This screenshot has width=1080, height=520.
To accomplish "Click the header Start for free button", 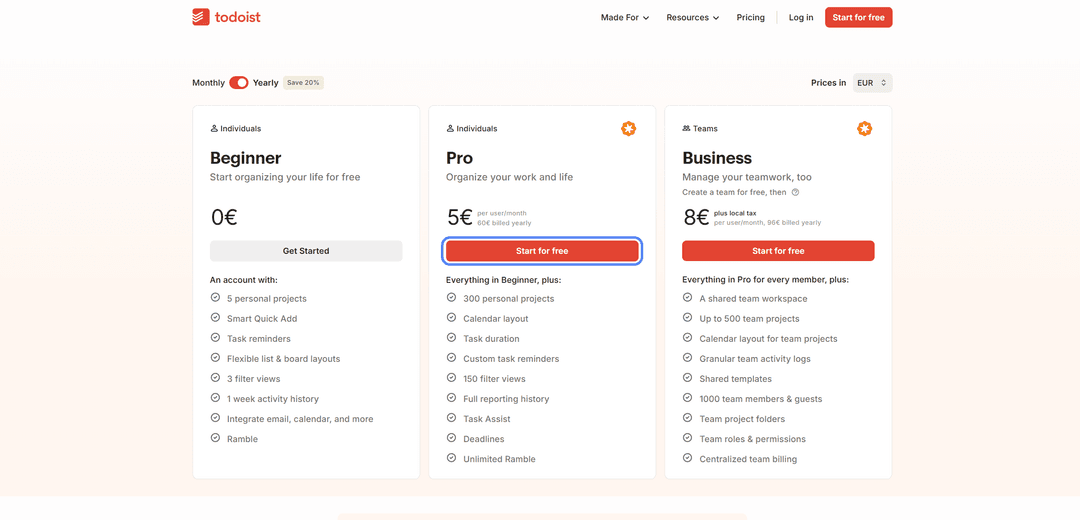I will [x=858, y=17].
